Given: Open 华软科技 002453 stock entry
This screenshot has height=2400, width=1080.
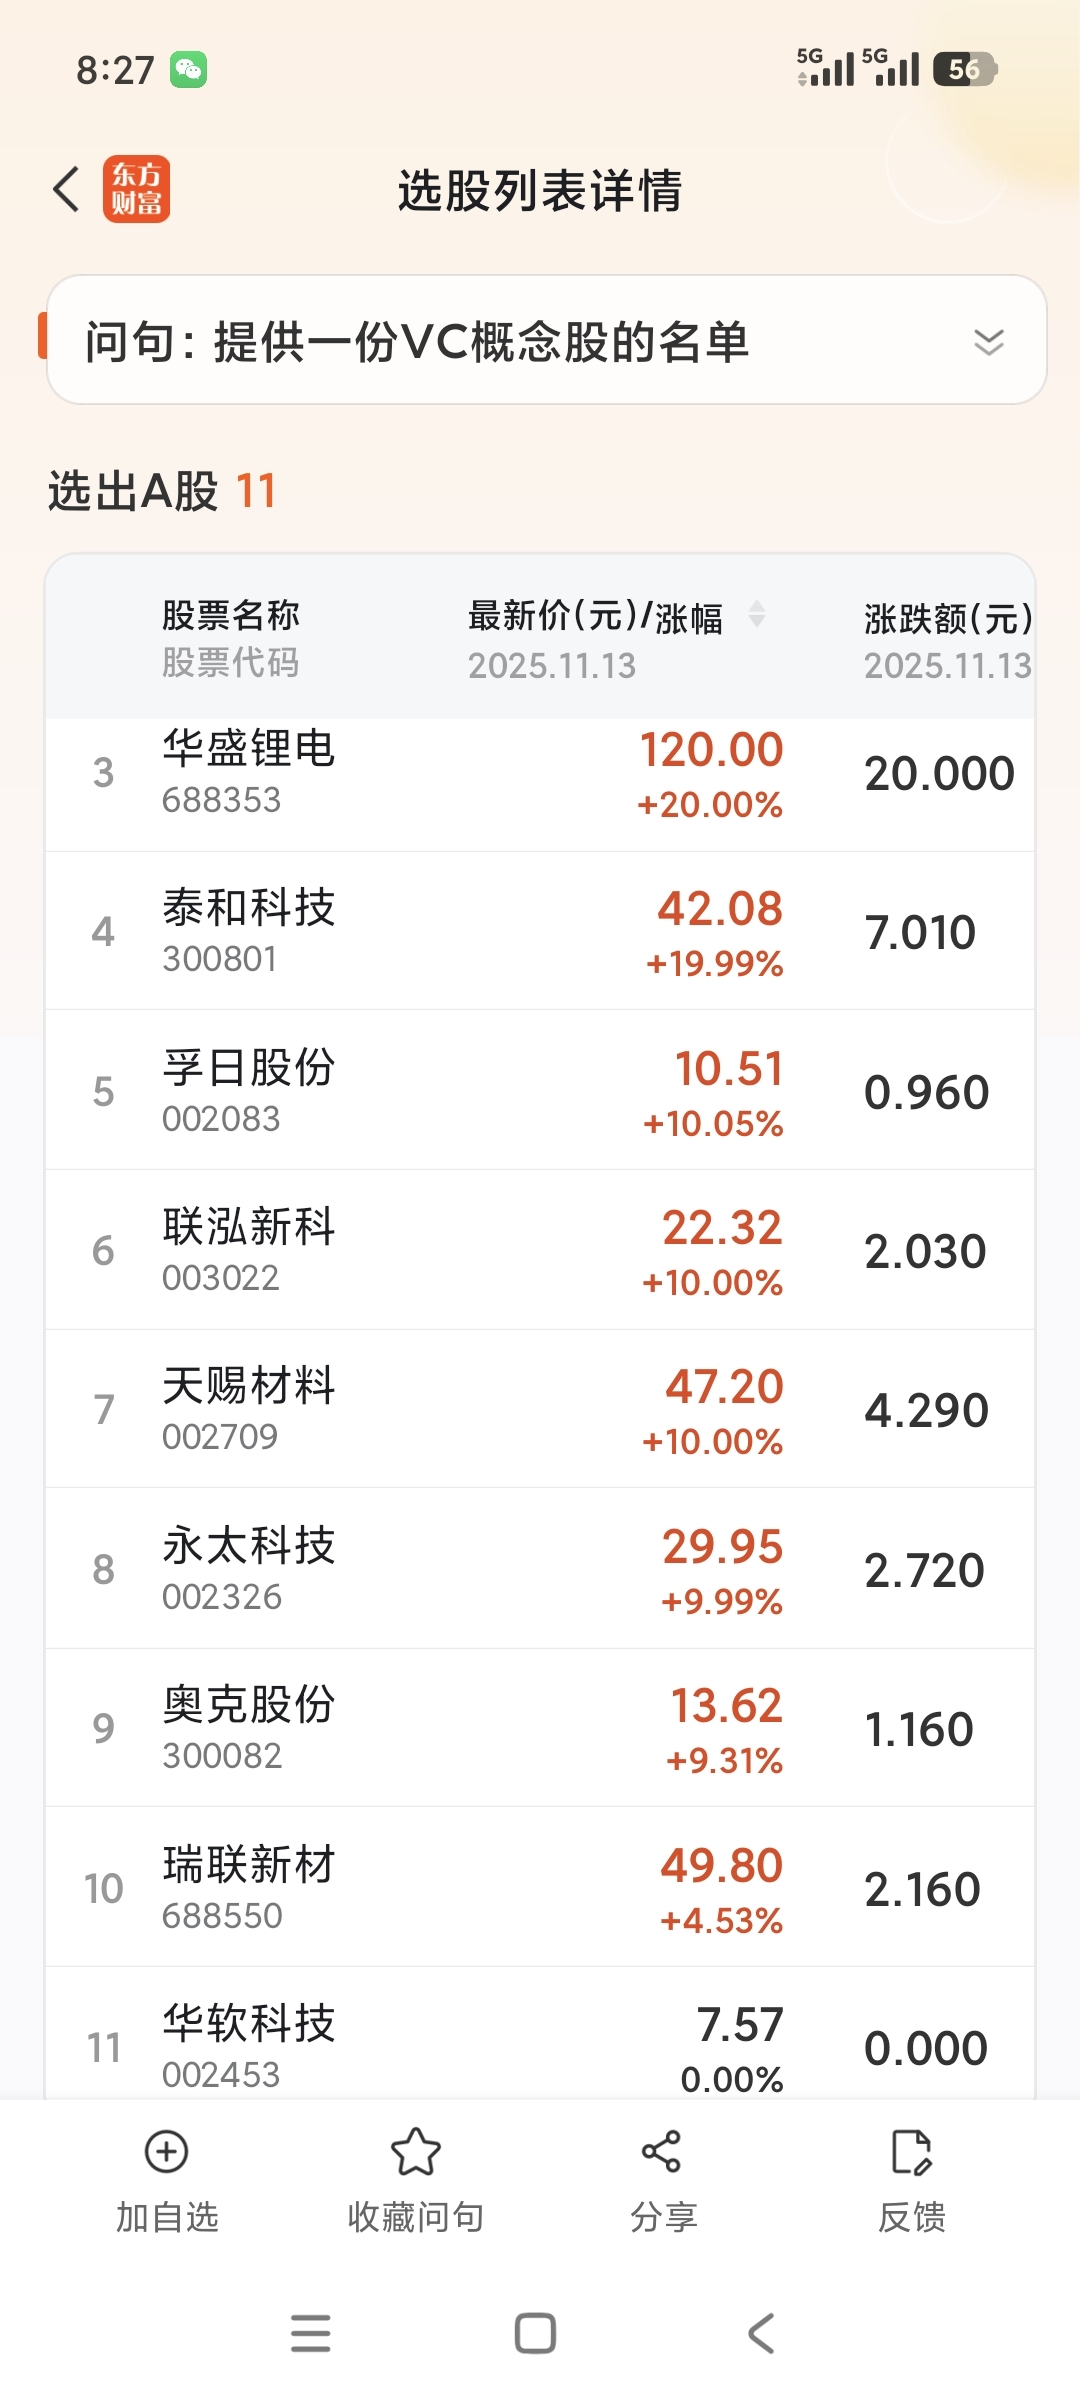Looking at the screenshot, I should point(540,2035).
